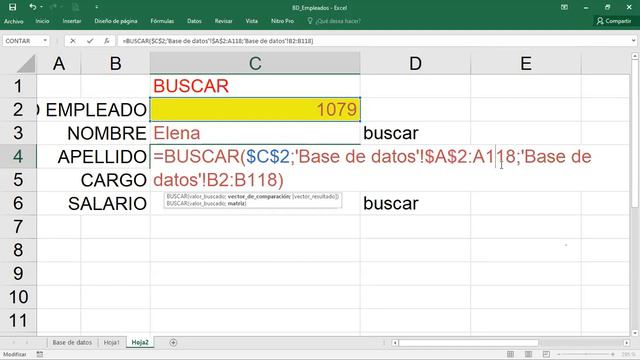Expand the Name Box function dropdown
Screen dimensions: 640x360
tap(45, 41)
